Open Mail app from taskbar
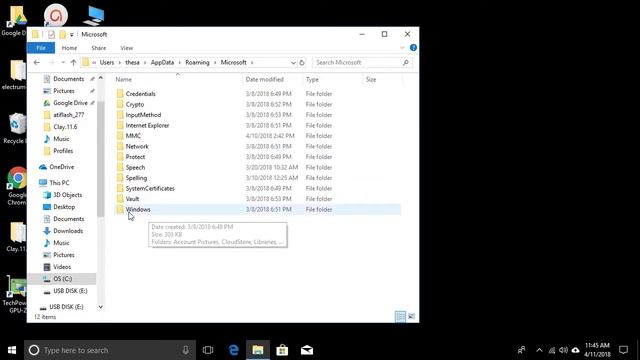The image size is (640, 360). [x=307, y=350]
